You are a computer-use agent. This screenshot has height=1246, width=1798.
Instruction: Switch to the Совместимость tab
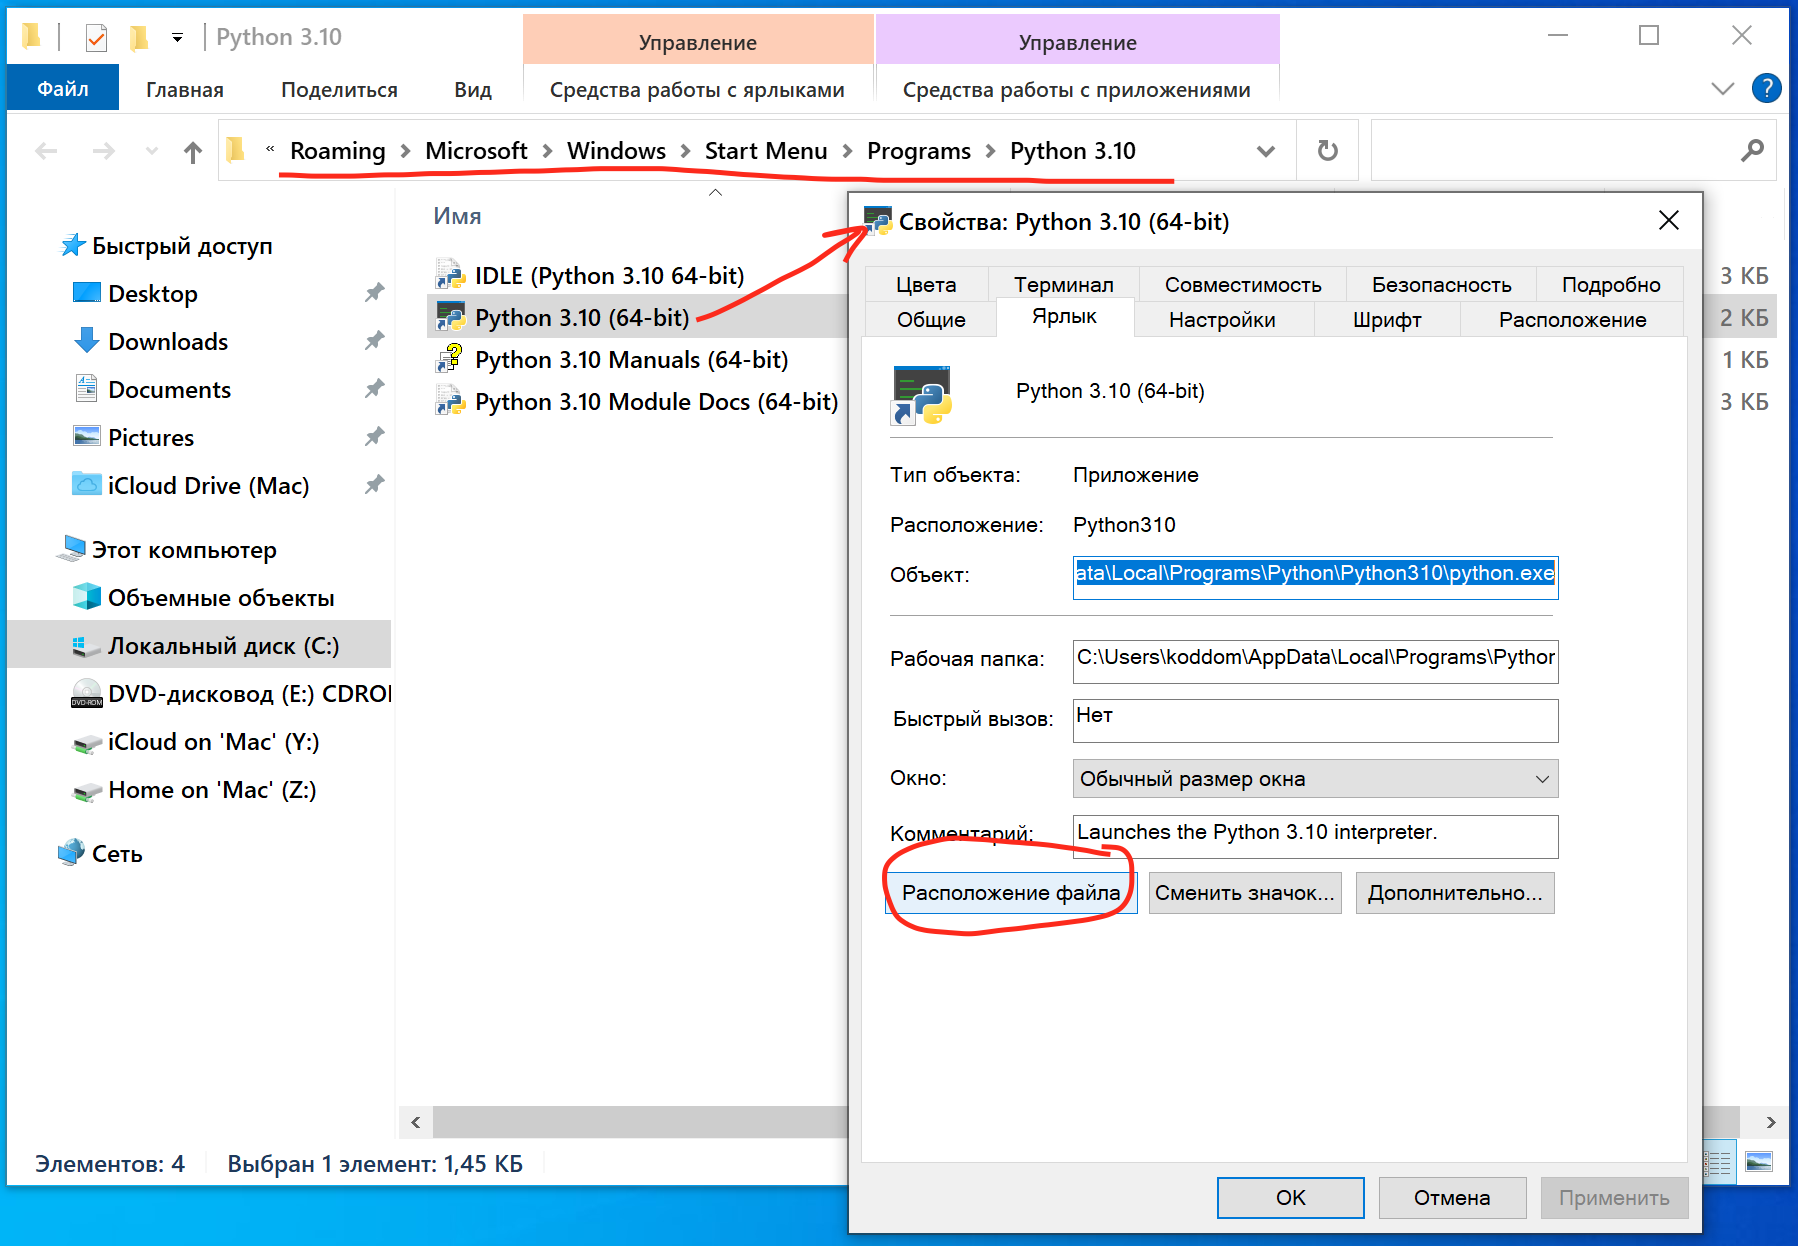[1241, 284]
